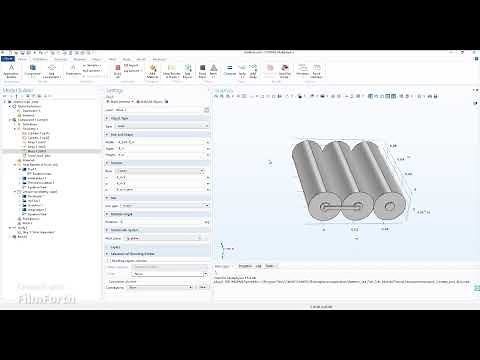Open the Axis type dropdown
The image size is (480, 360).
(x=165, y=205)
